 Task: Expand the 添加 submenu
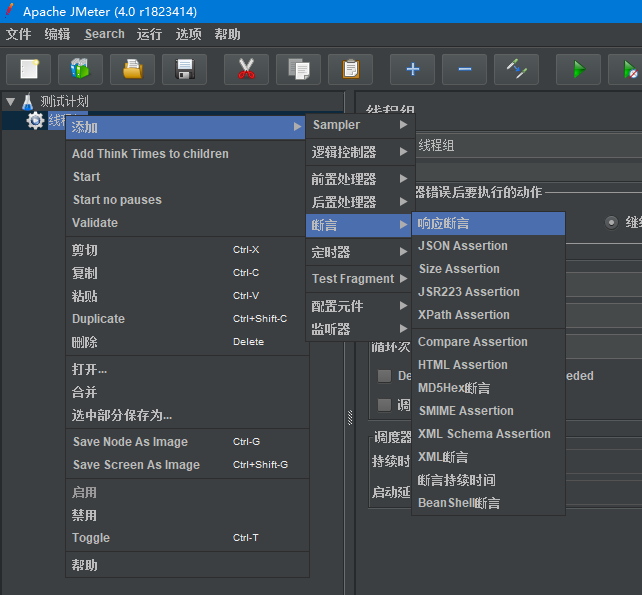(185, 127)
